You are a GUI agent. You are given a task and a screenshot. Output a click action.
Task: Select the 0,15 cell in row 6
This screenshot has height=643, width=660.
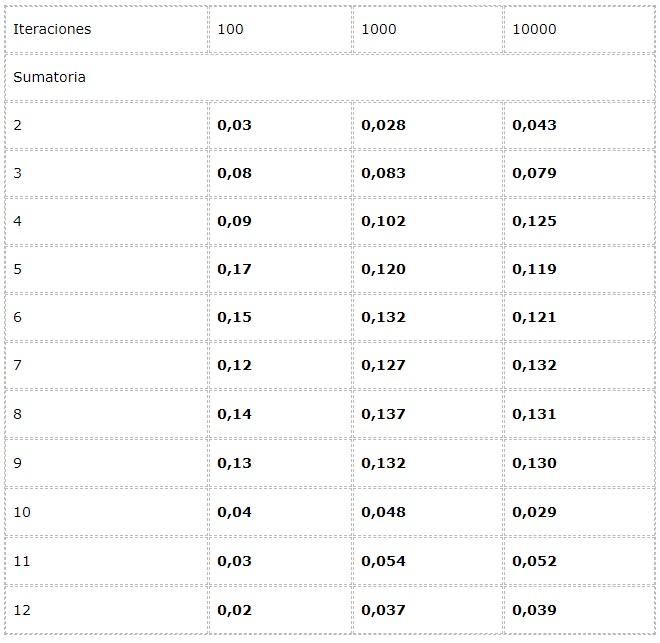[x=234, y=317]
